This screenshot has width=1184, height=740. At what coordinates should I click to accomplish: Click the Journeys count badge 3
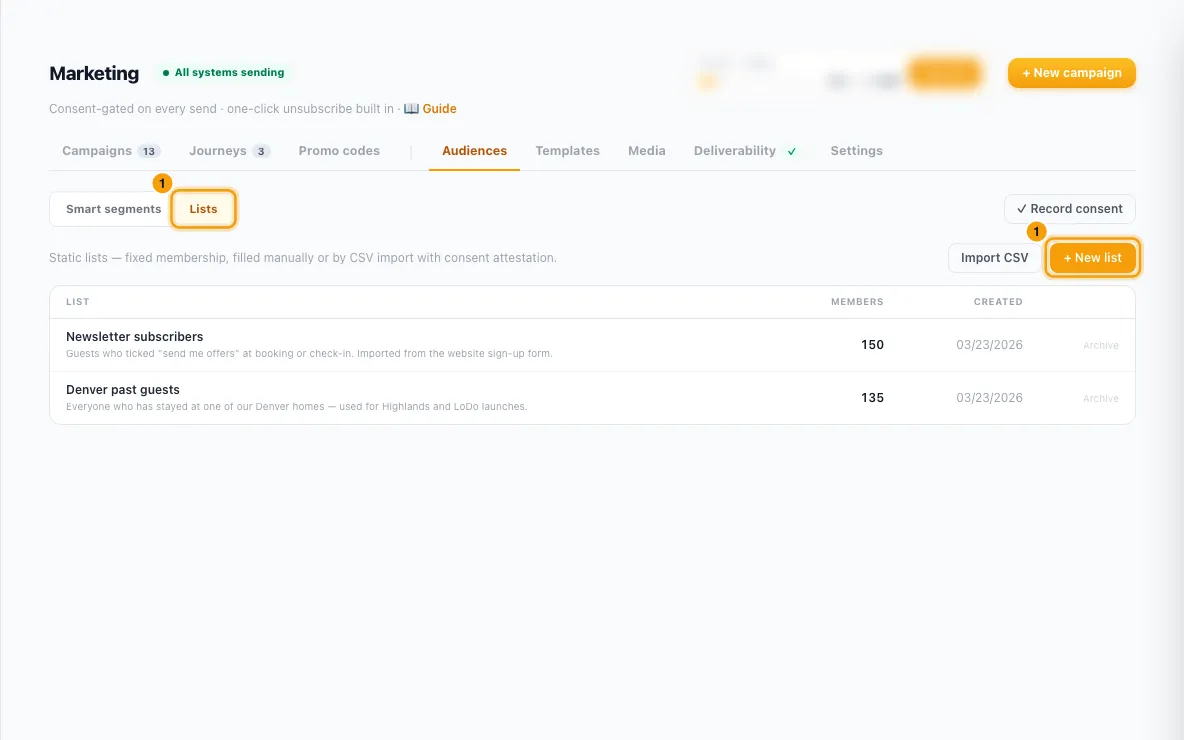[x=261, y=151]
